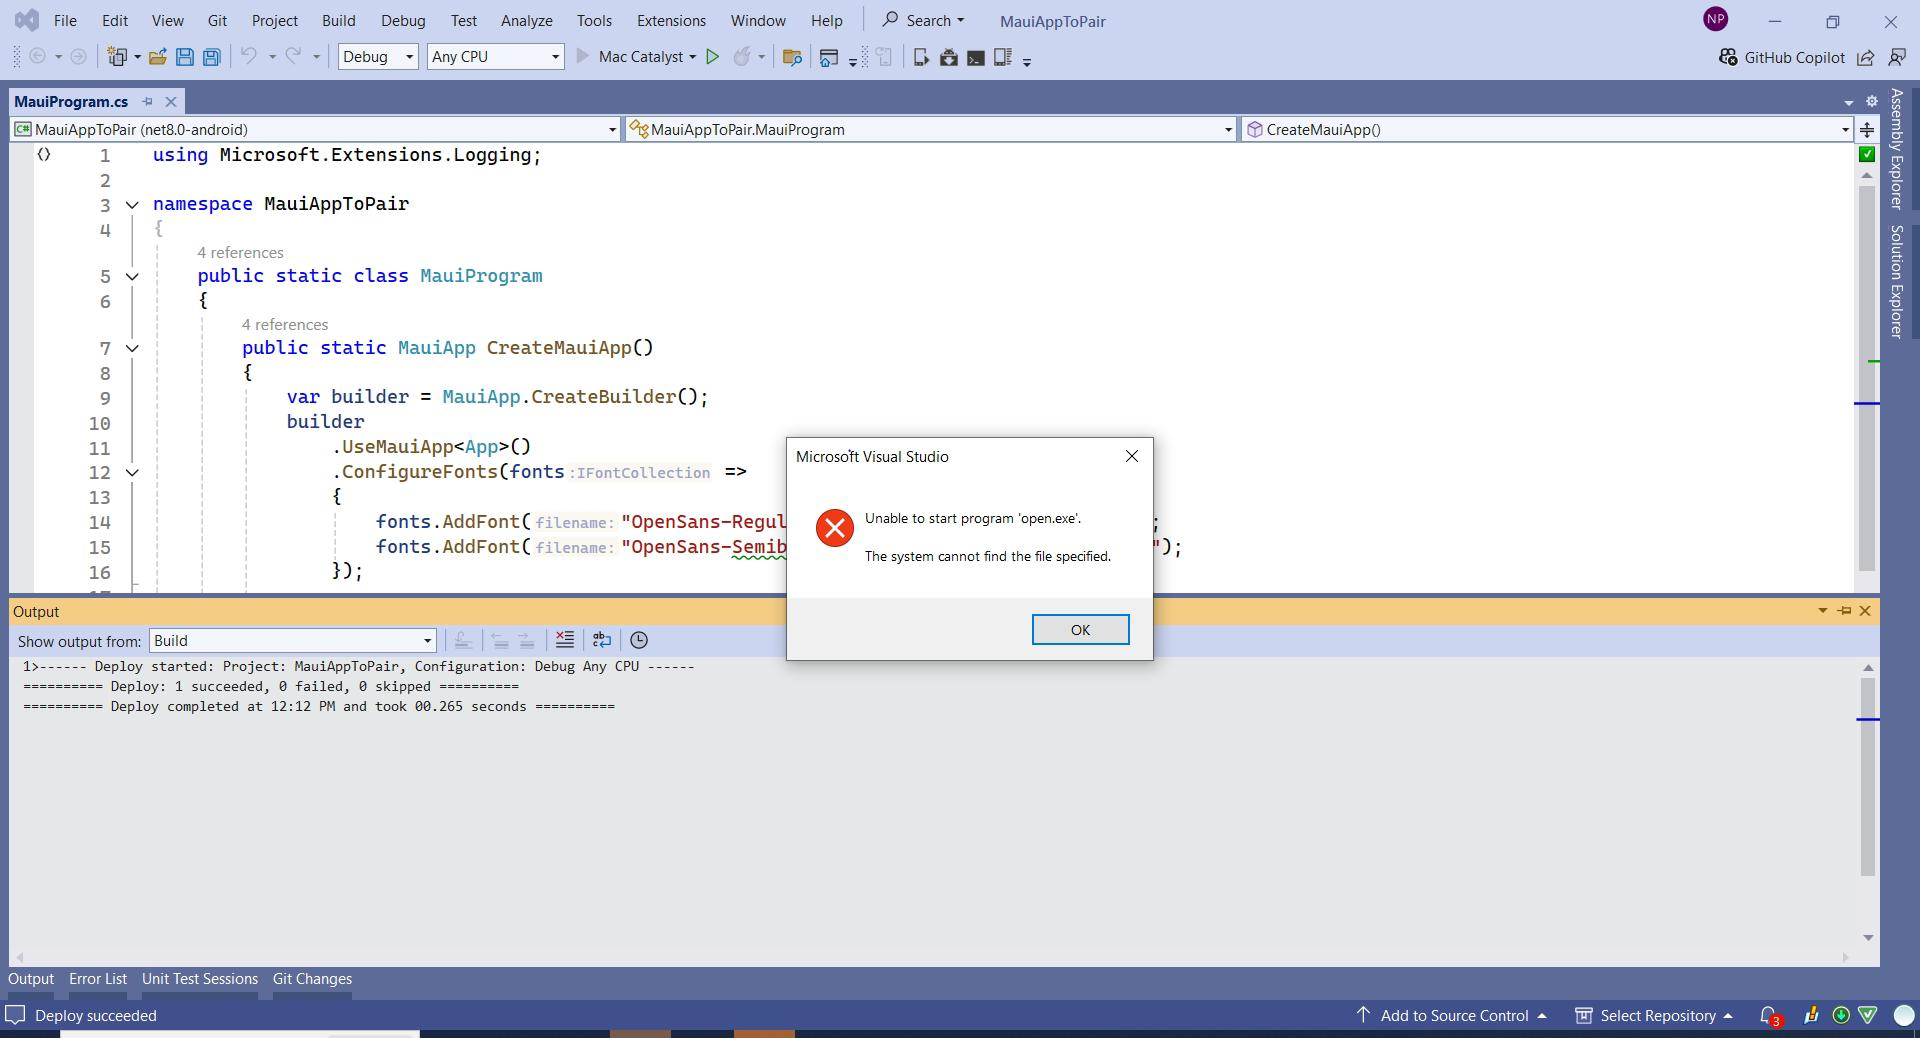Click the green shield V status bar icon

(1868, 1015)
